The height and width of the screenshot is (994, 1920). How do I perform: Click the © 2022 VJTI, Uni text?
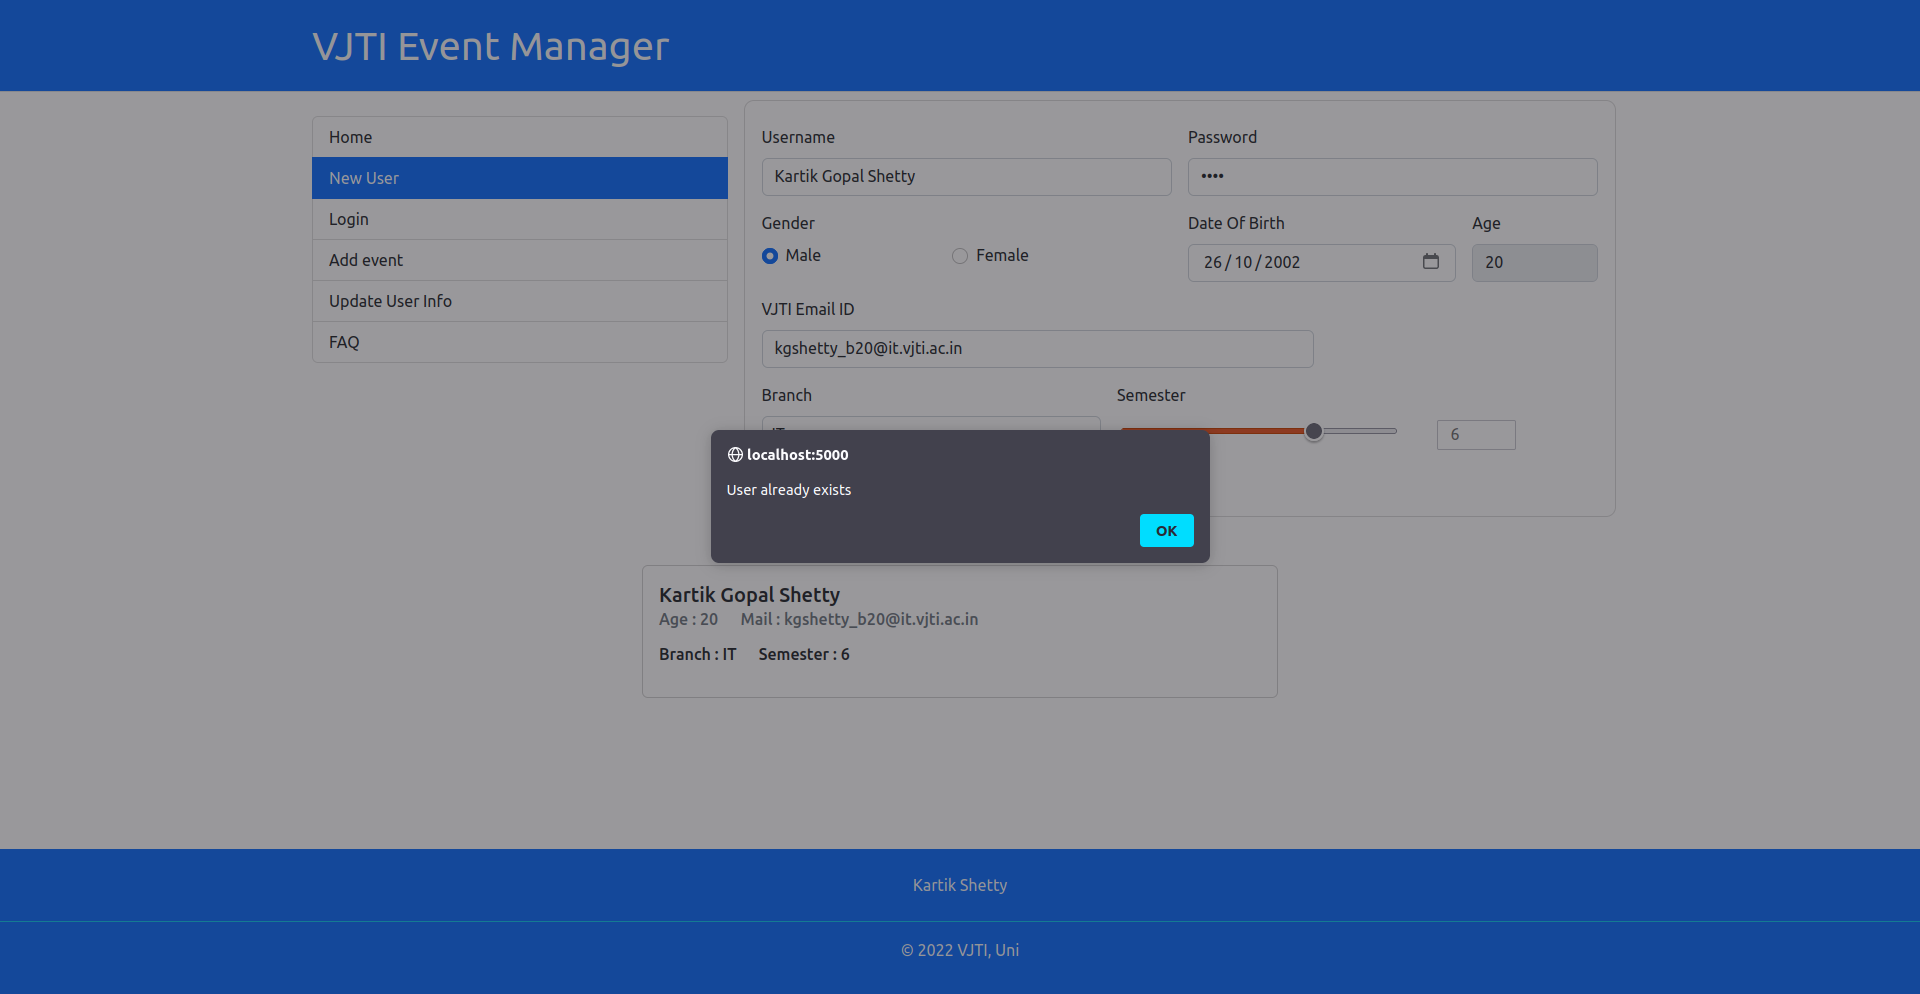tap(960, 950)
